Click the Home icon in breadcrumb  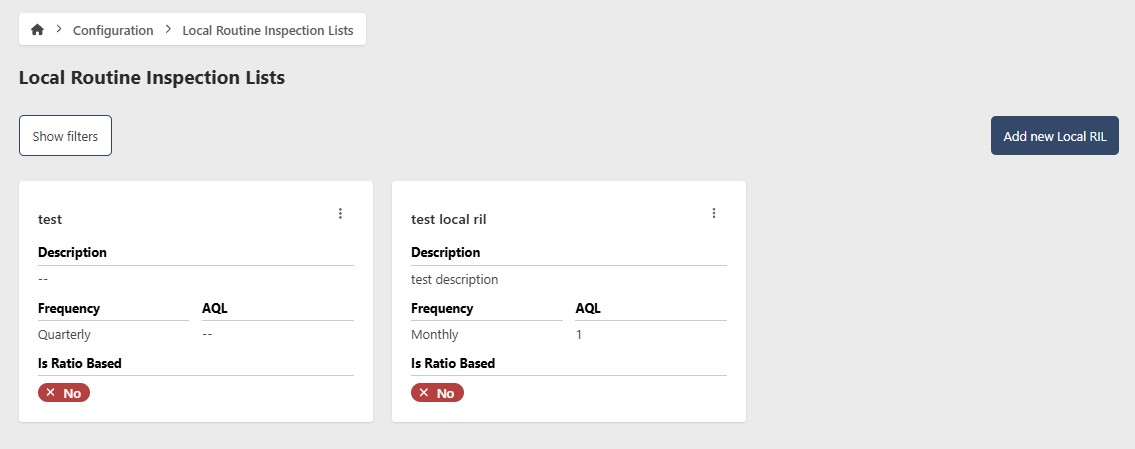(37, 30)
